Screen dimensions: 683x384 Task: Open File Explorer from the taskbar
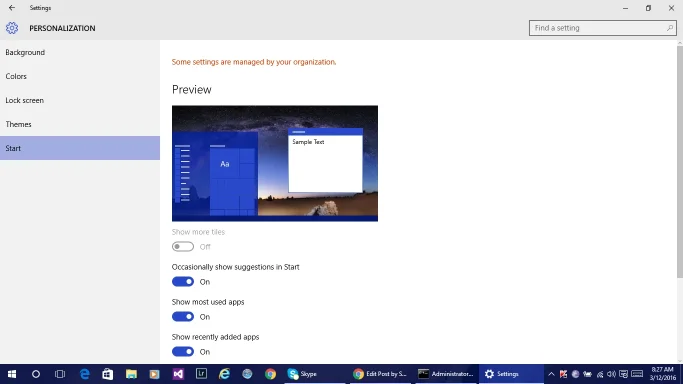click(x=131, y=374)
